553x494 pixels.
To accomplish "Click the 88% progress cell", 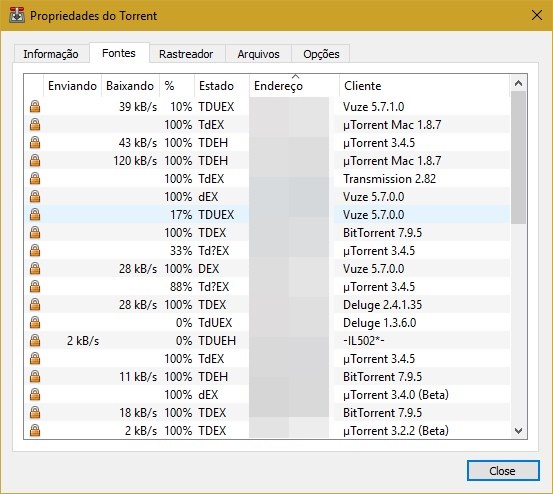I will 181,286.
